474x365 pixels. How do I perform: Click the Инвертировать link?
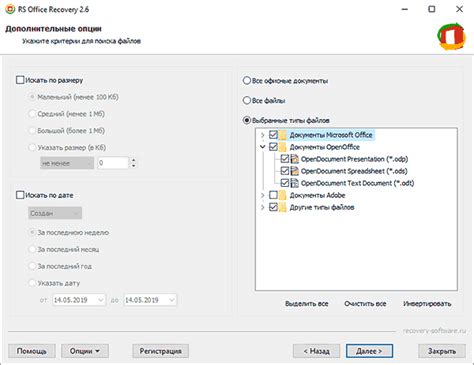click(427, 304)
